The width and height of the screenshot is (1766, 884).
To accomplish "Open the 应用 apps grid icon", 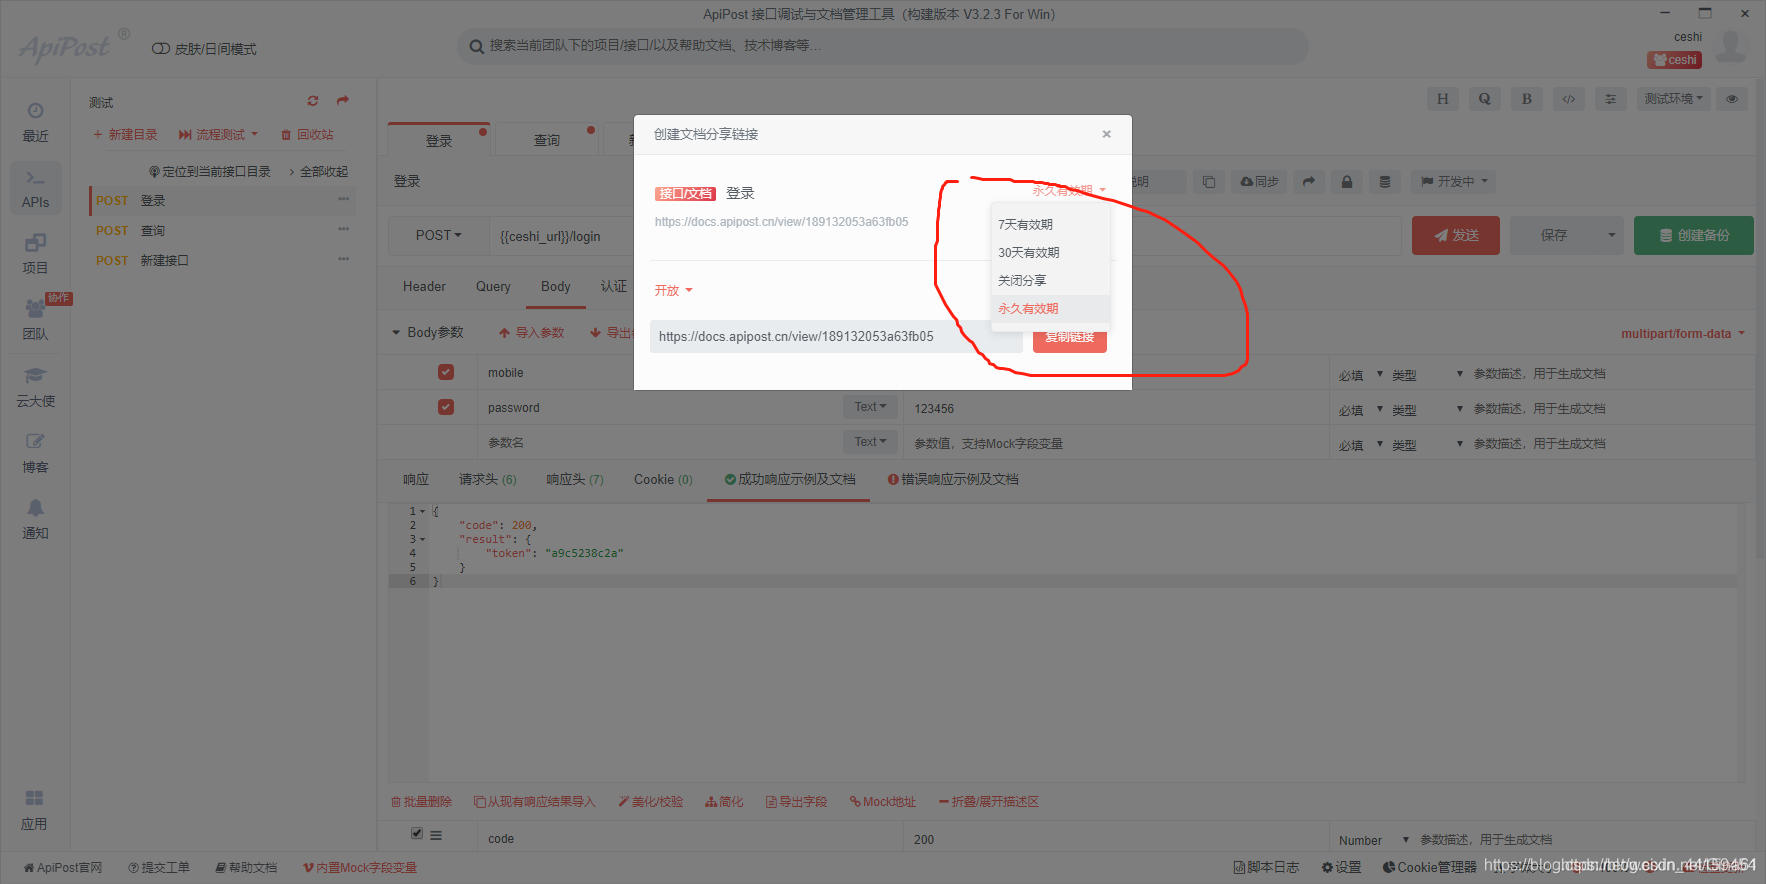I will point(35,810).
